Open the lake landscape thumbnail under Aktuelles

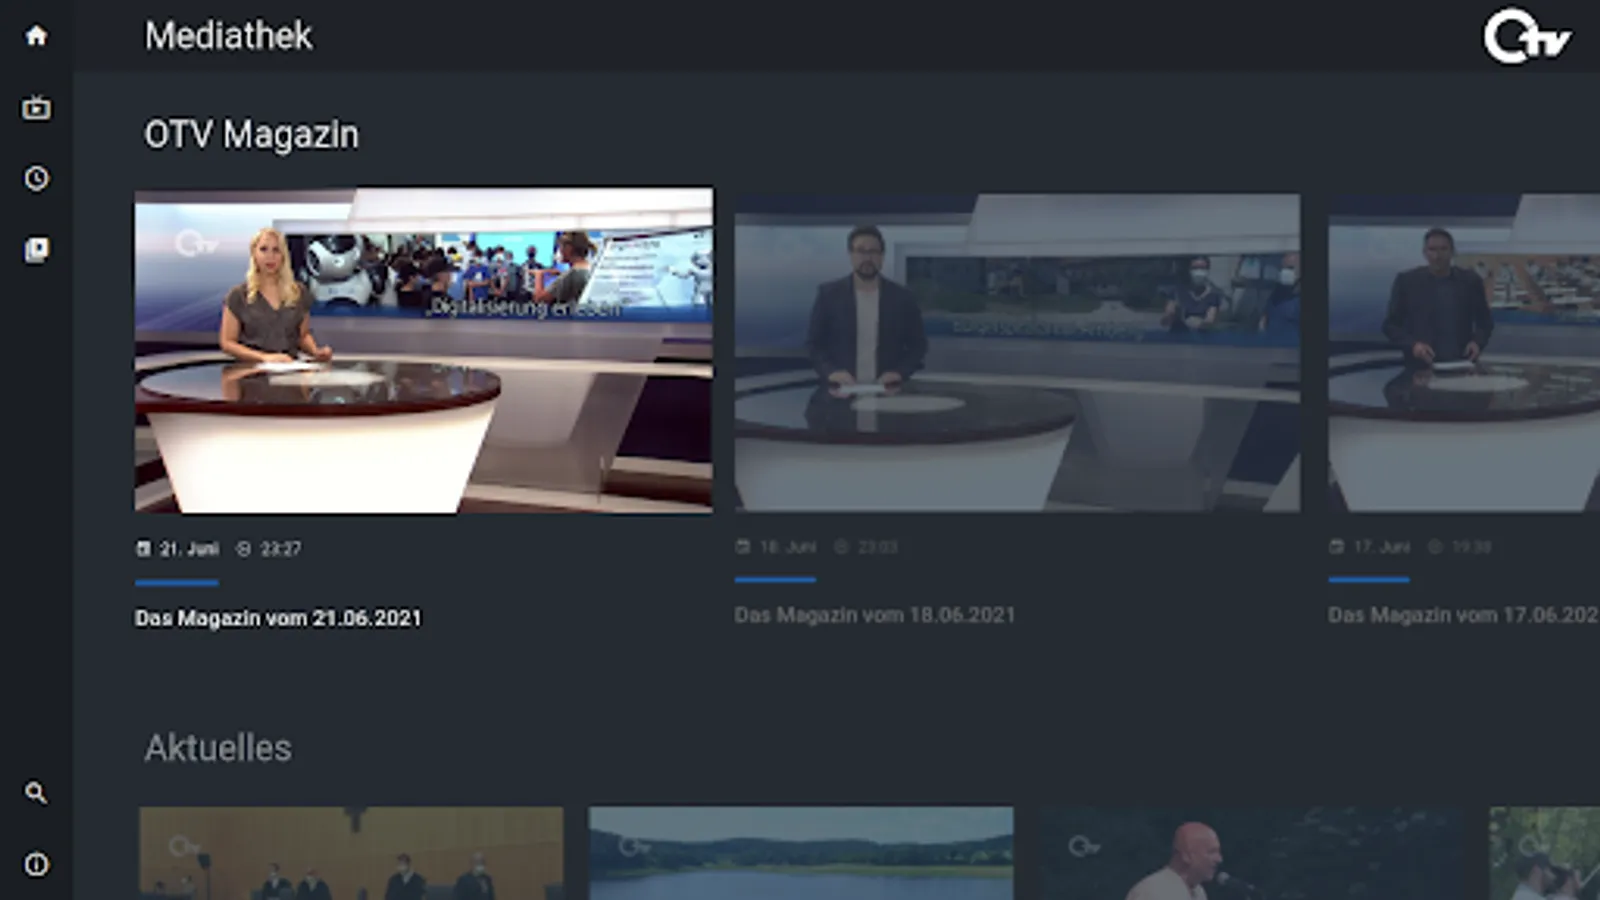(x=801, y=853)
